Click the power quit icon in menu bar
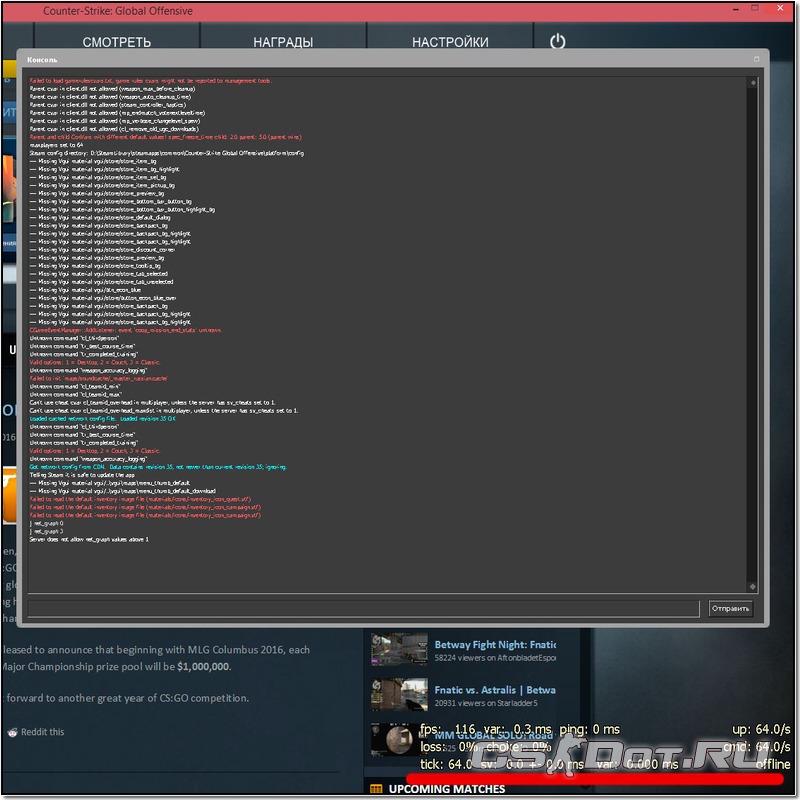Viewport: 800px width, 800px height. coord(558,41)
